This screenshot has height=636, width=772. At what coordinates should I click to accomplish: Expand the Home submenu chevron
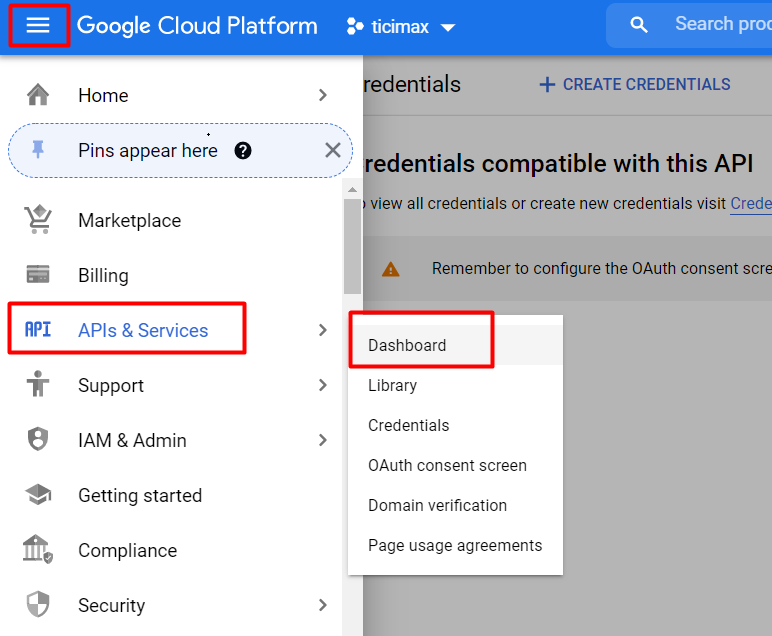pyautogui.click(x=323, y=95)
